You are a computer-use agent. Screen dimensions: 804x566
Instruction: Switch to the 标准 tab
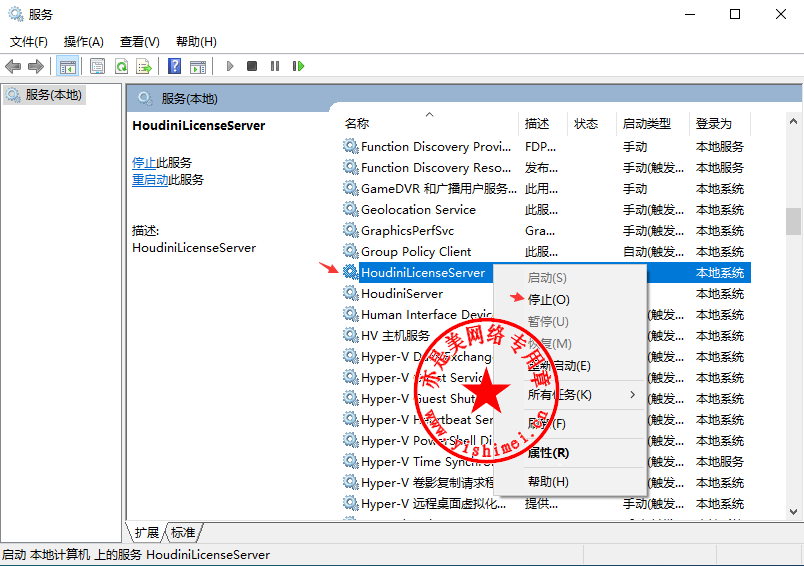(x=183, y=533)
